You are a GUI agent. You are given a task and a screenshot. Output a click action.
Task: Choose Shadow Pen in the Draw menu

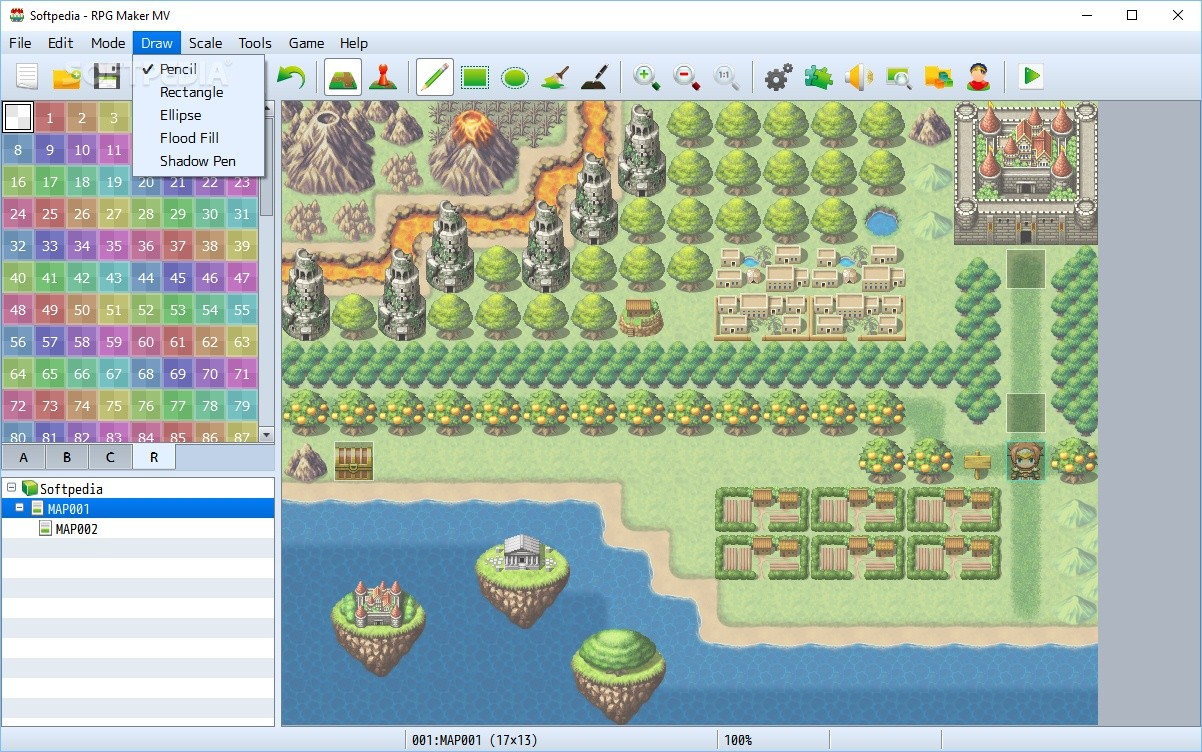point(198,161)
